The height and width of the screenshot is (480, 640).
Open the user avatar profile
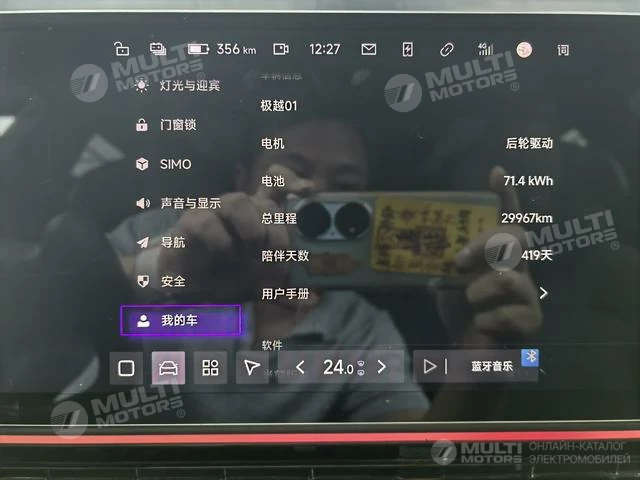click(524, 50)
